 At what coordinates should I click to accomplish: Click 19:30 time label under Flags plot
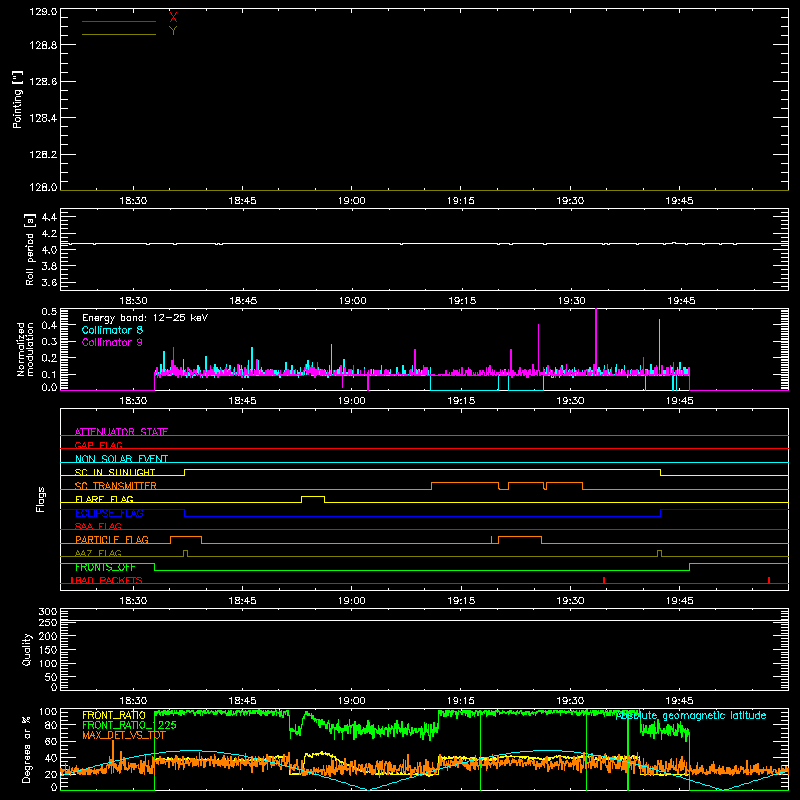coord(570,601)
